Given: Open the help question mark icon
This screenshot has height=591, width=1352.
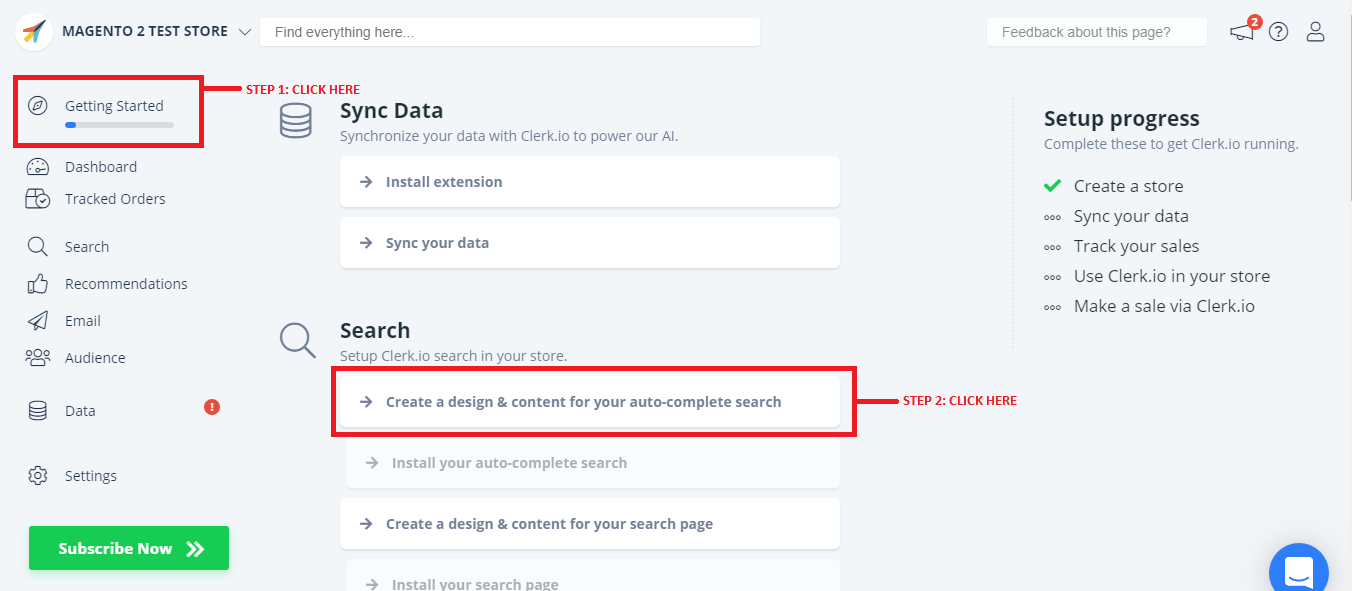Looking at the screenshot, I should (1278, 32).
